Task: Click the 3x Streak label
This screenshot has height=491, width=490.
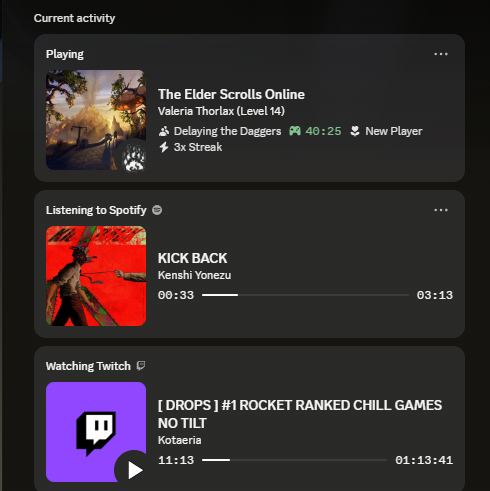Action: pyautogui.click(x=198, y=147)
